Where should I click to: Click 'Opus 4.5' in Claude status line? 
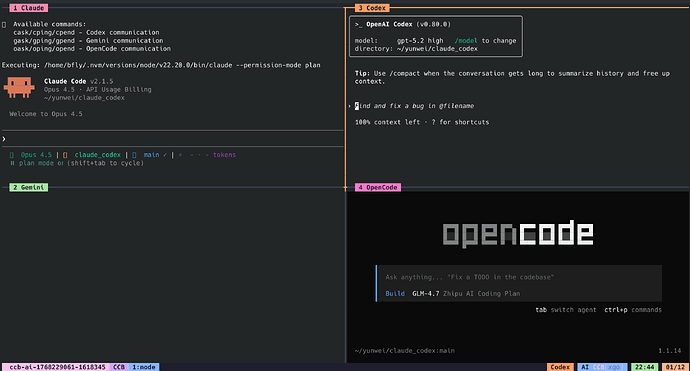(x=36, y=155)
